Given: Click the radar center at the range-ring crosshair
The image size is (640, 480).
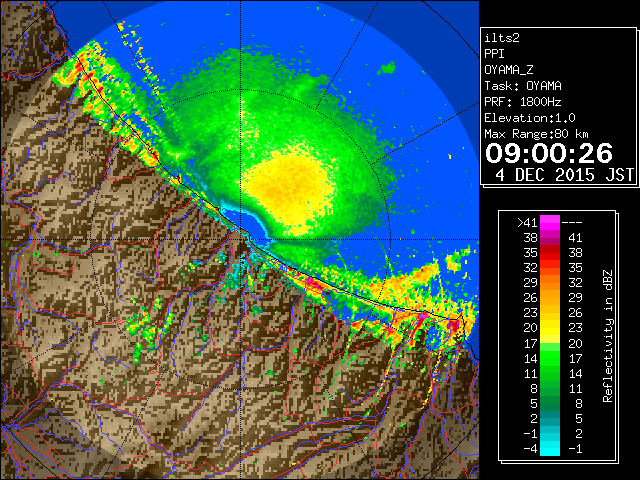Looking at the screenshot, I should (x=241, y=239).
